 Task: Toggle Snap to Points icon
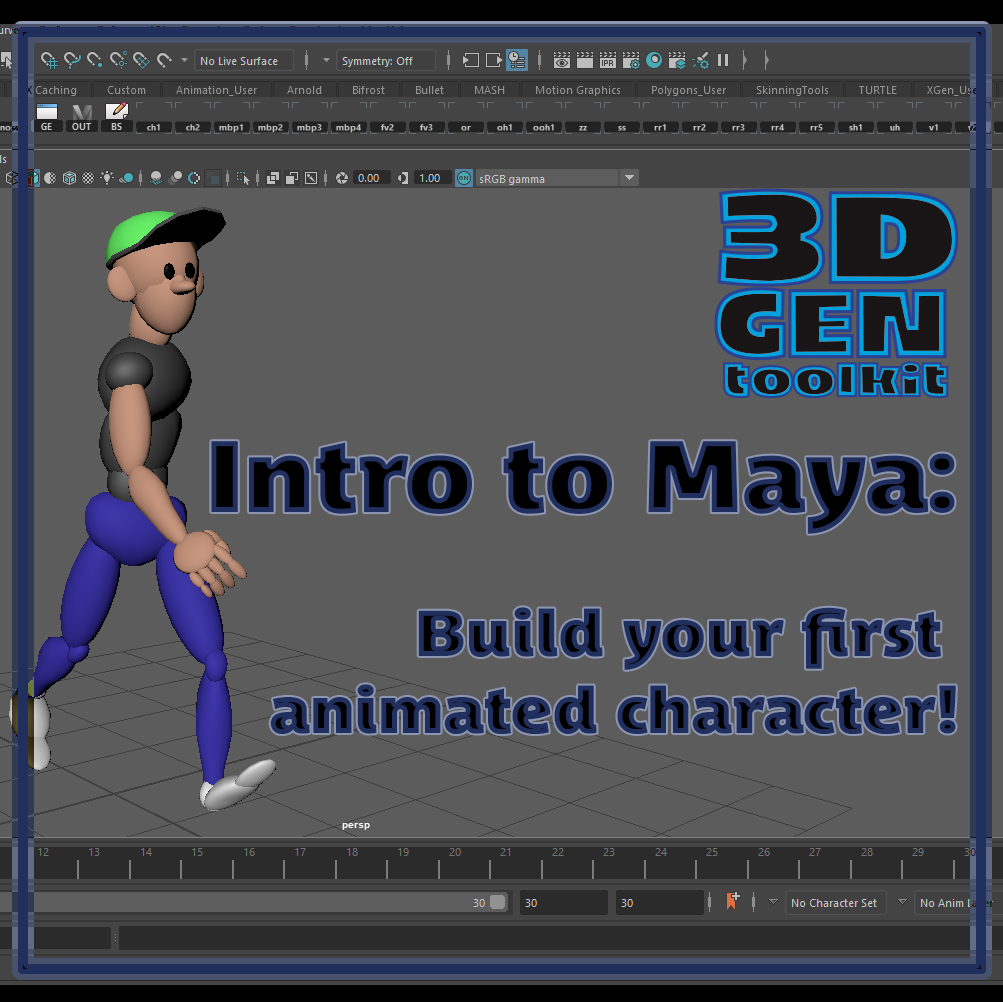(95, 60)
